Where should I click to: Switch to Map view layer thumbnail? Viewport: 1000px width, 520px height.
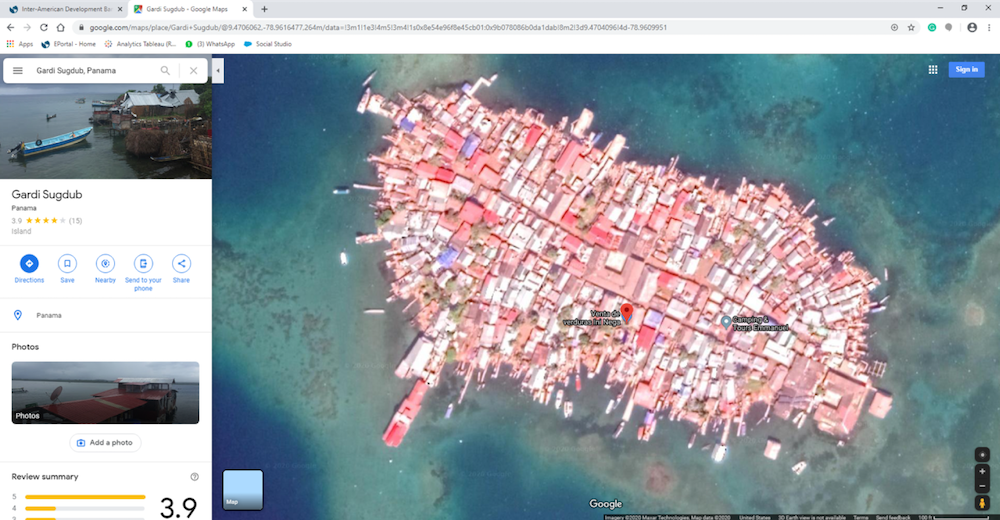click(x=243, y=489)
